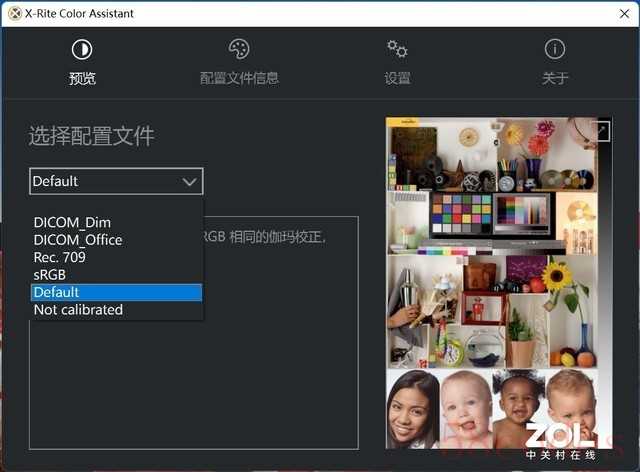Image resolution: width=640 pixels, height=472 pixels.
Task: Open the 关于 tab label
Action: [x=555, y=78]
